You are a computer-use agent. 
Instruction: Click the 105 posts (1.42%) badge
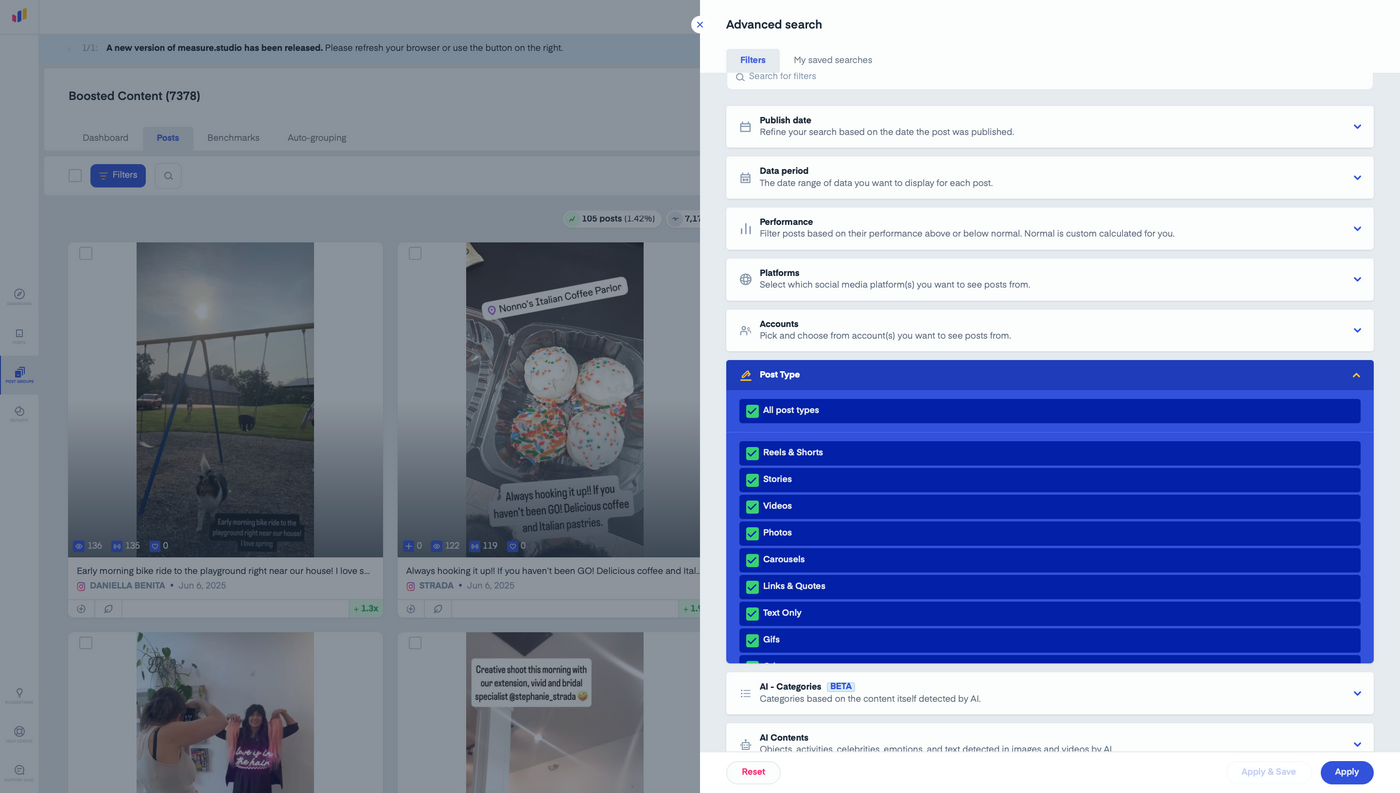[611, 218]
